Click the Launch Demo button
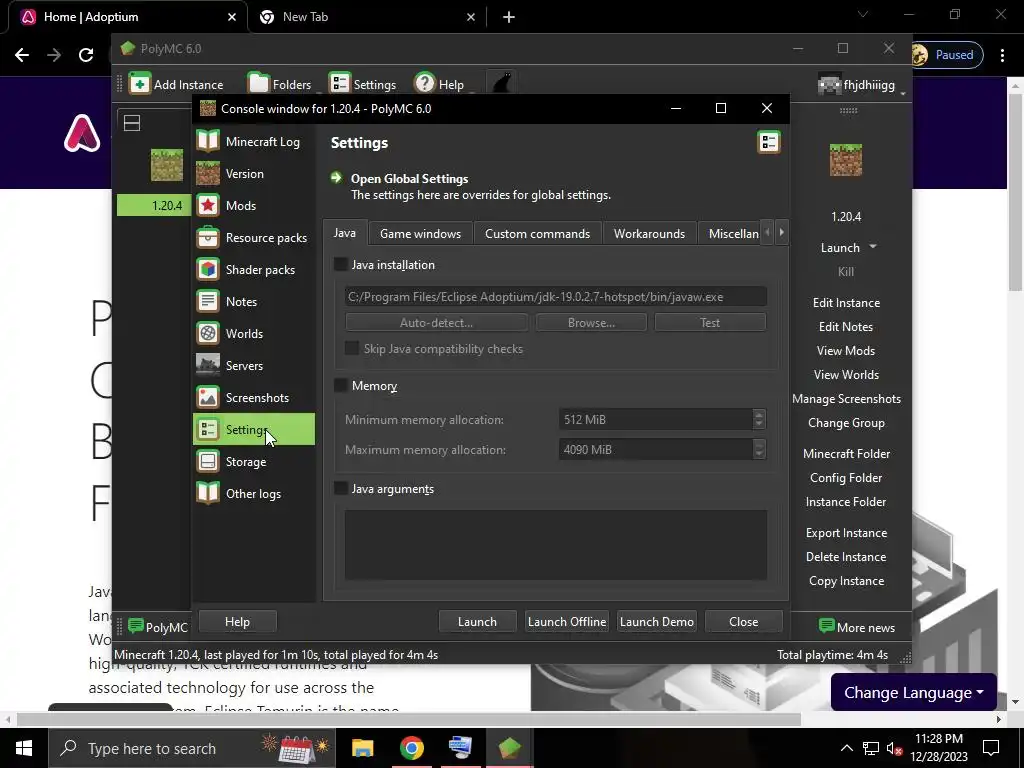Image resolution: width=1024 pixels, height=768 pixels. [x=656, y=622]
